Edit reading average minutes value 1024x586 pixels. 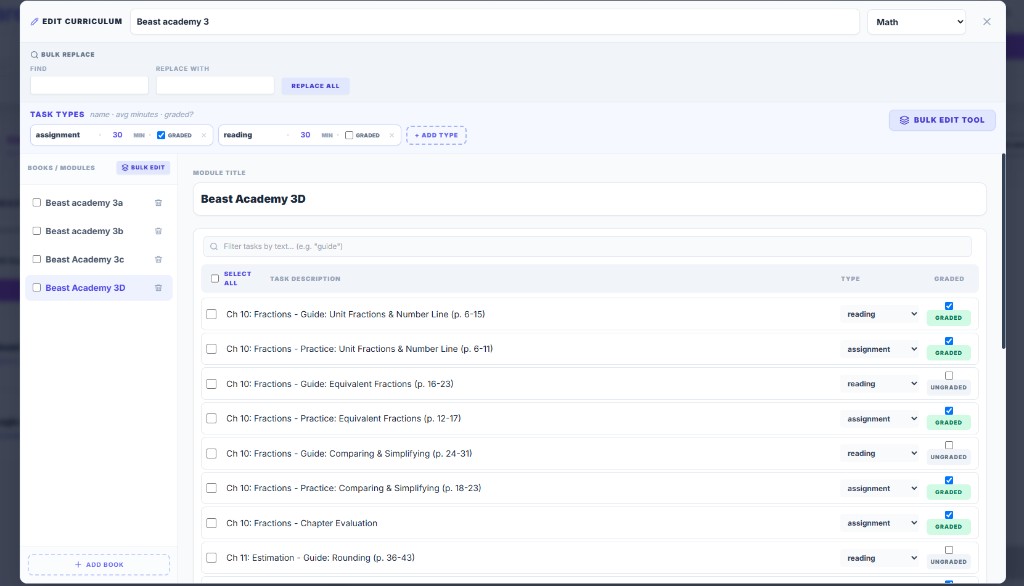(x=306, y=135)
